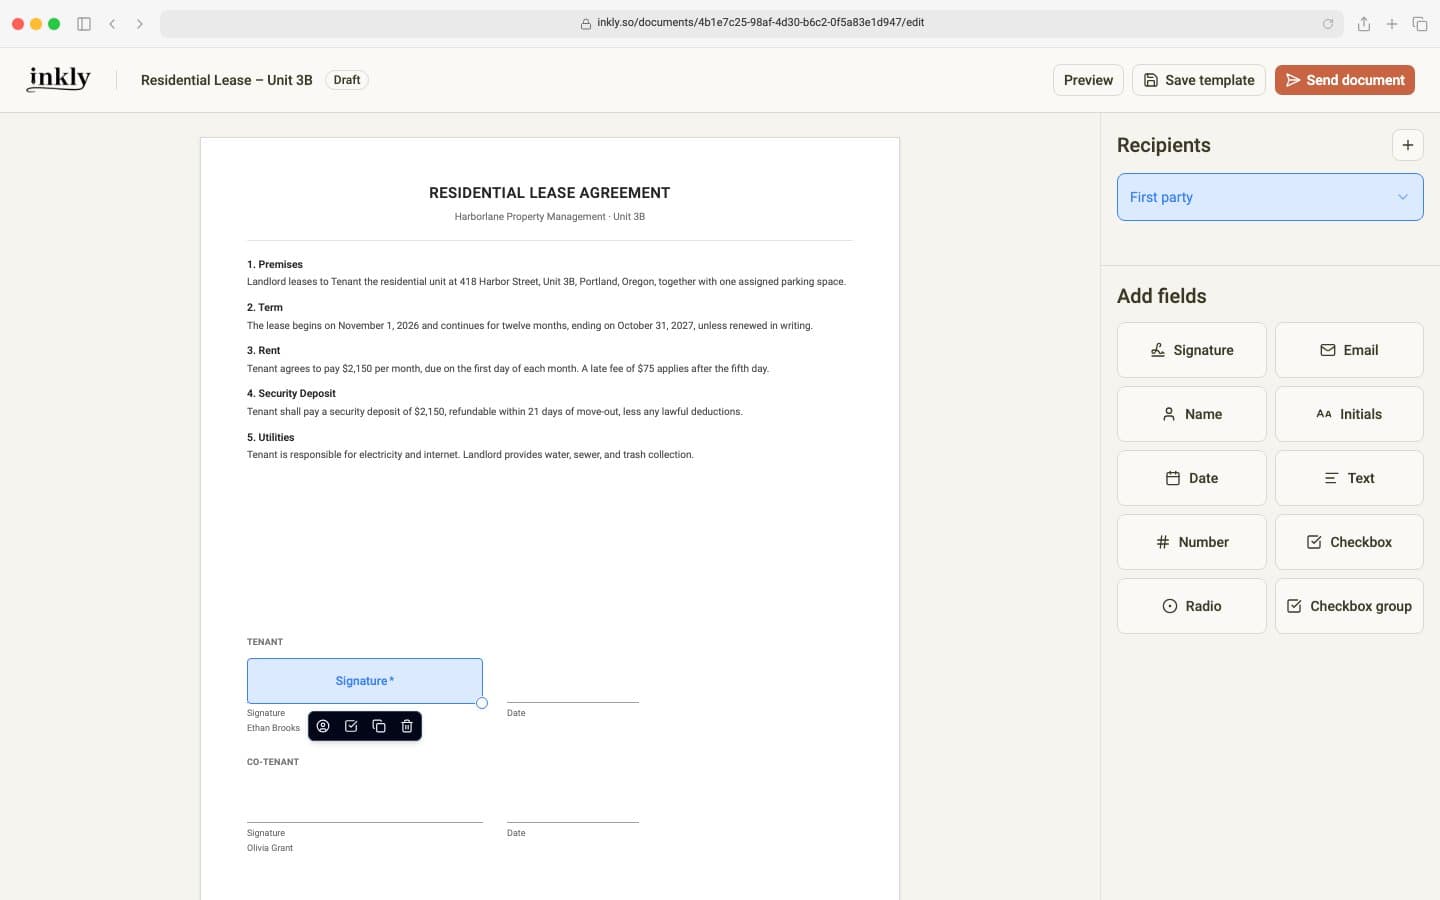Click the CO-TENANT label

click(273, 762)
